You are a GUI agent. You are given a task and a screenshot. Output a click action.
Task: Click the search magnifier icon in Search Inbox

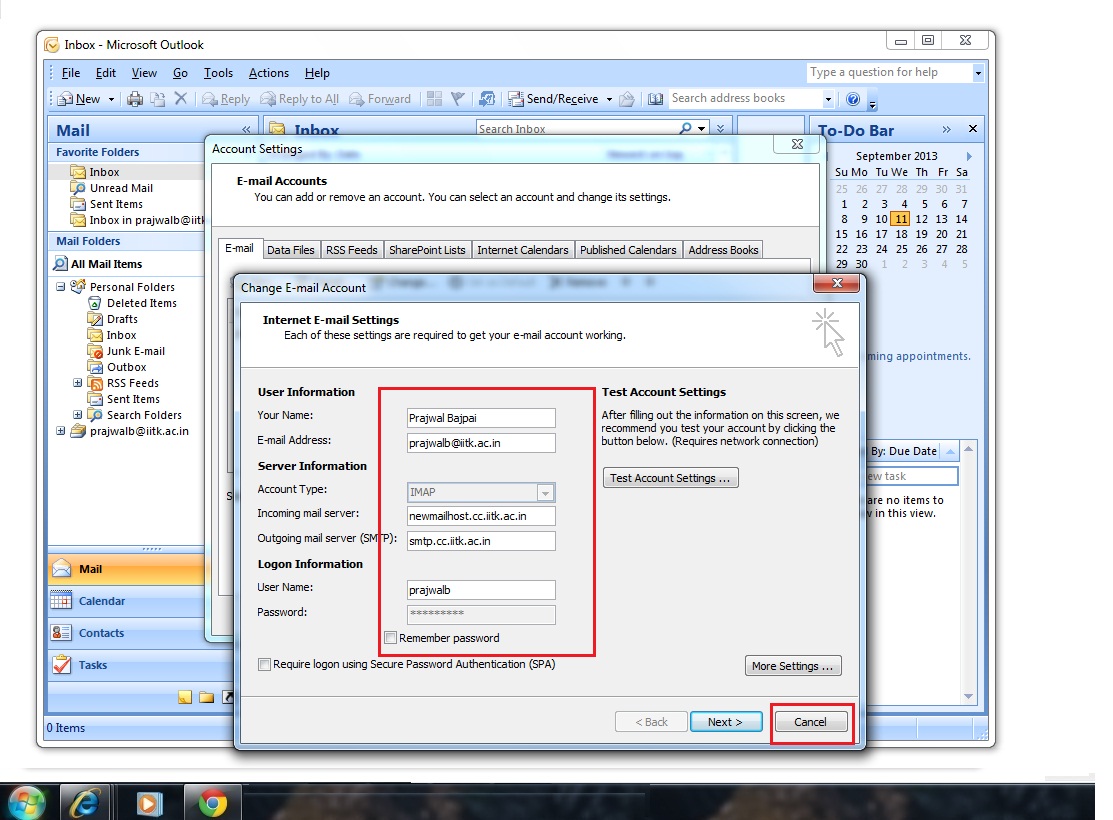click(x=686, y=129)
